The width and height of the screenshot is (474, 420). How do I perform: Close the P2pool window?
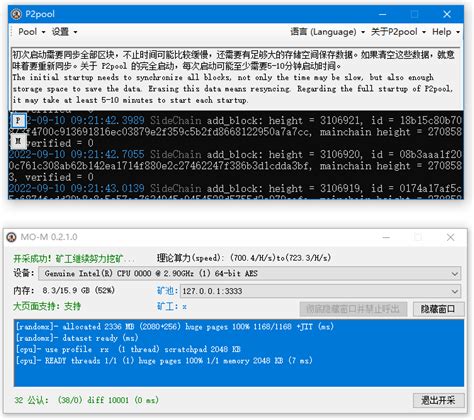(447, 14)
